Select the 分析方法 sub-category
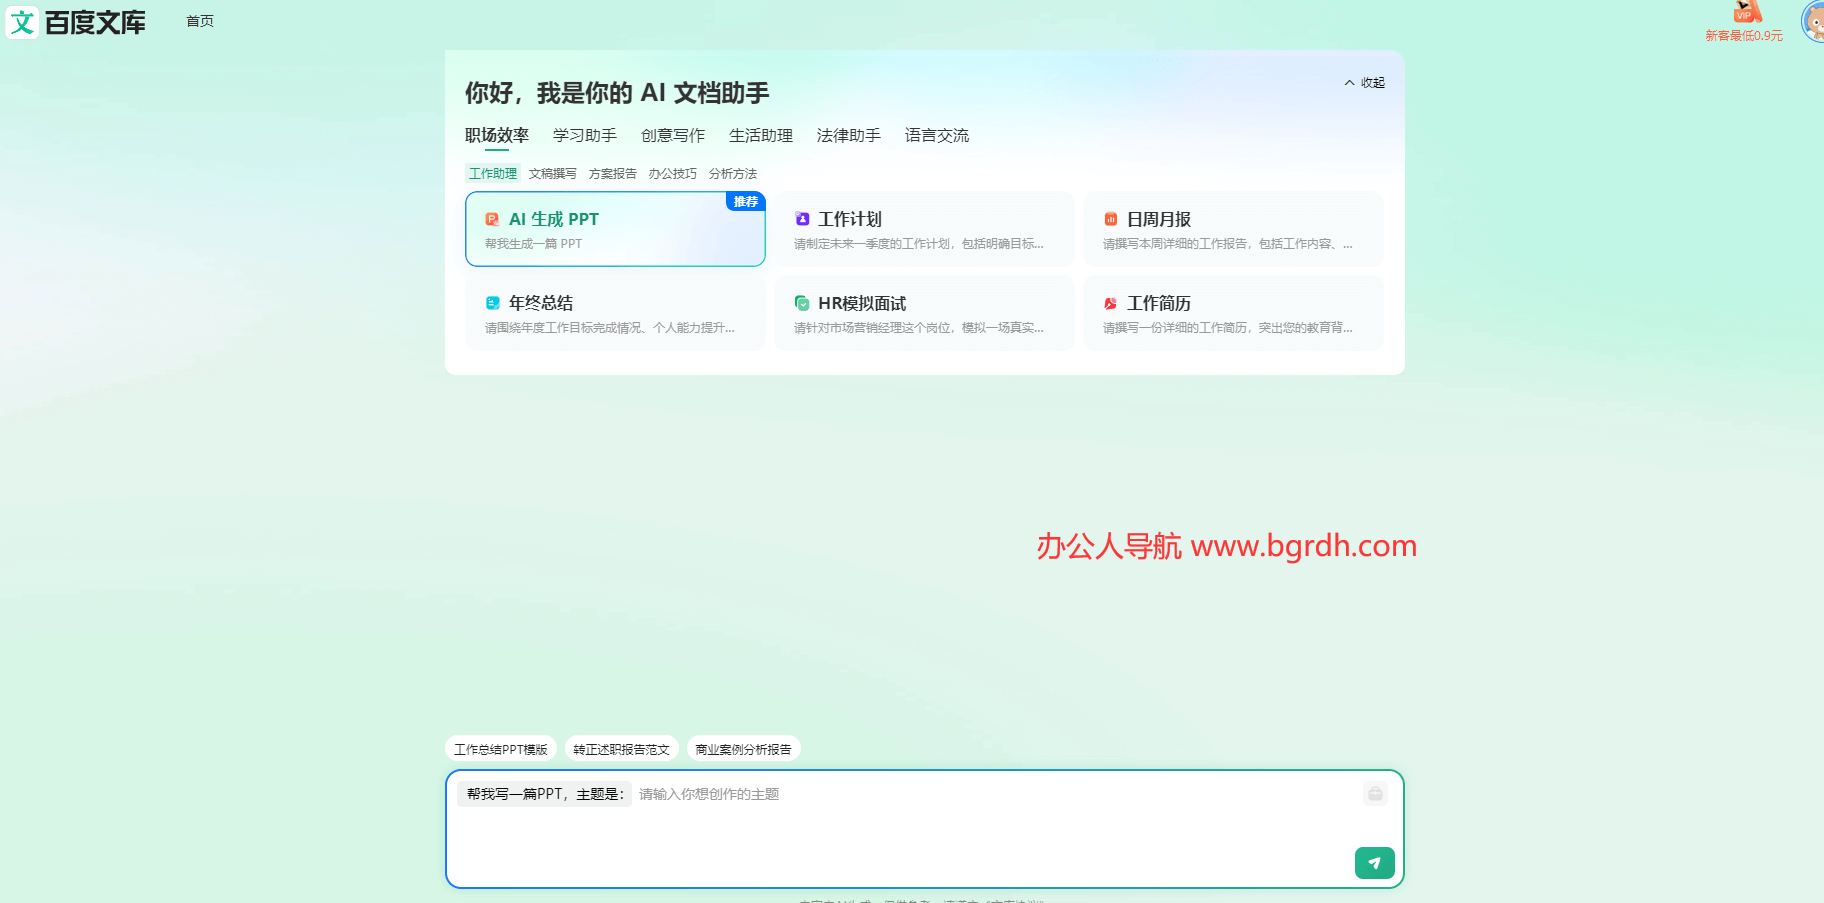This screenshot has height=903, width=1824. [733, 174]
